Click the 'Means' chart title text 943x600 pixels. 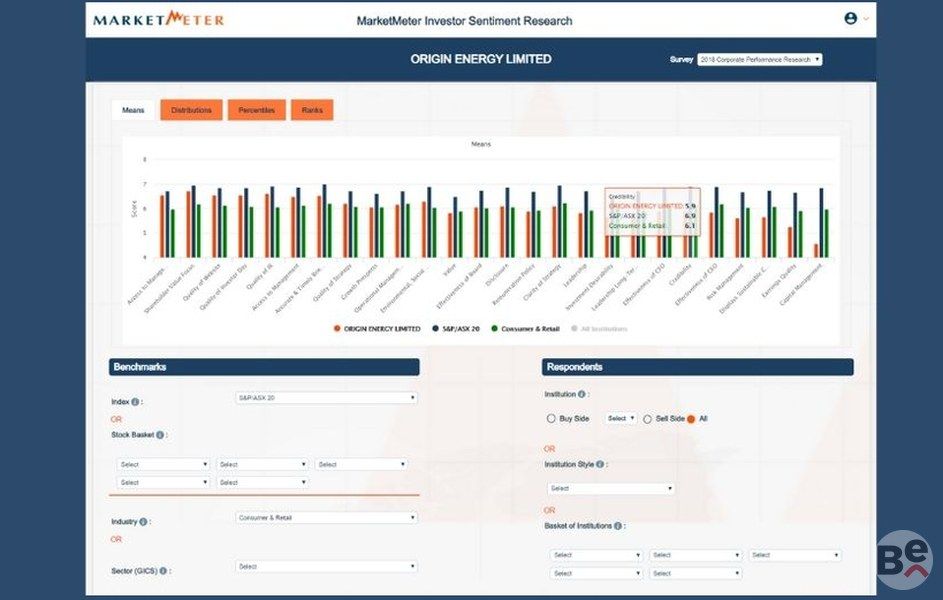pos(481,144)
